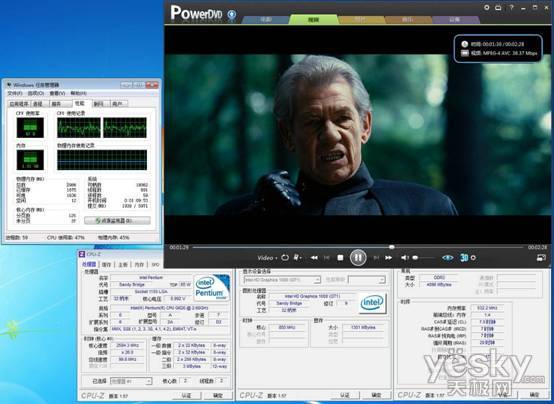Screen dimensions: 554x404
Task: Click the CPU usage gauge in Task Manager
Action: (x=30, y=128)
